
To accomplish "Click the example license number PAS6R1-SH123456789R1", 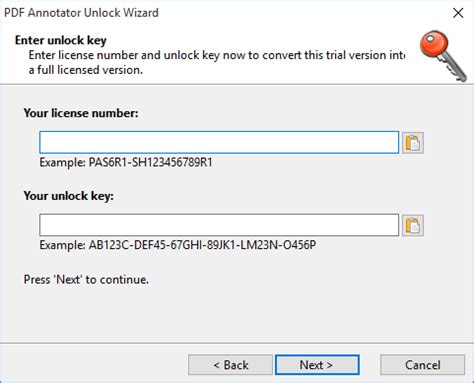I will [150, 163].
